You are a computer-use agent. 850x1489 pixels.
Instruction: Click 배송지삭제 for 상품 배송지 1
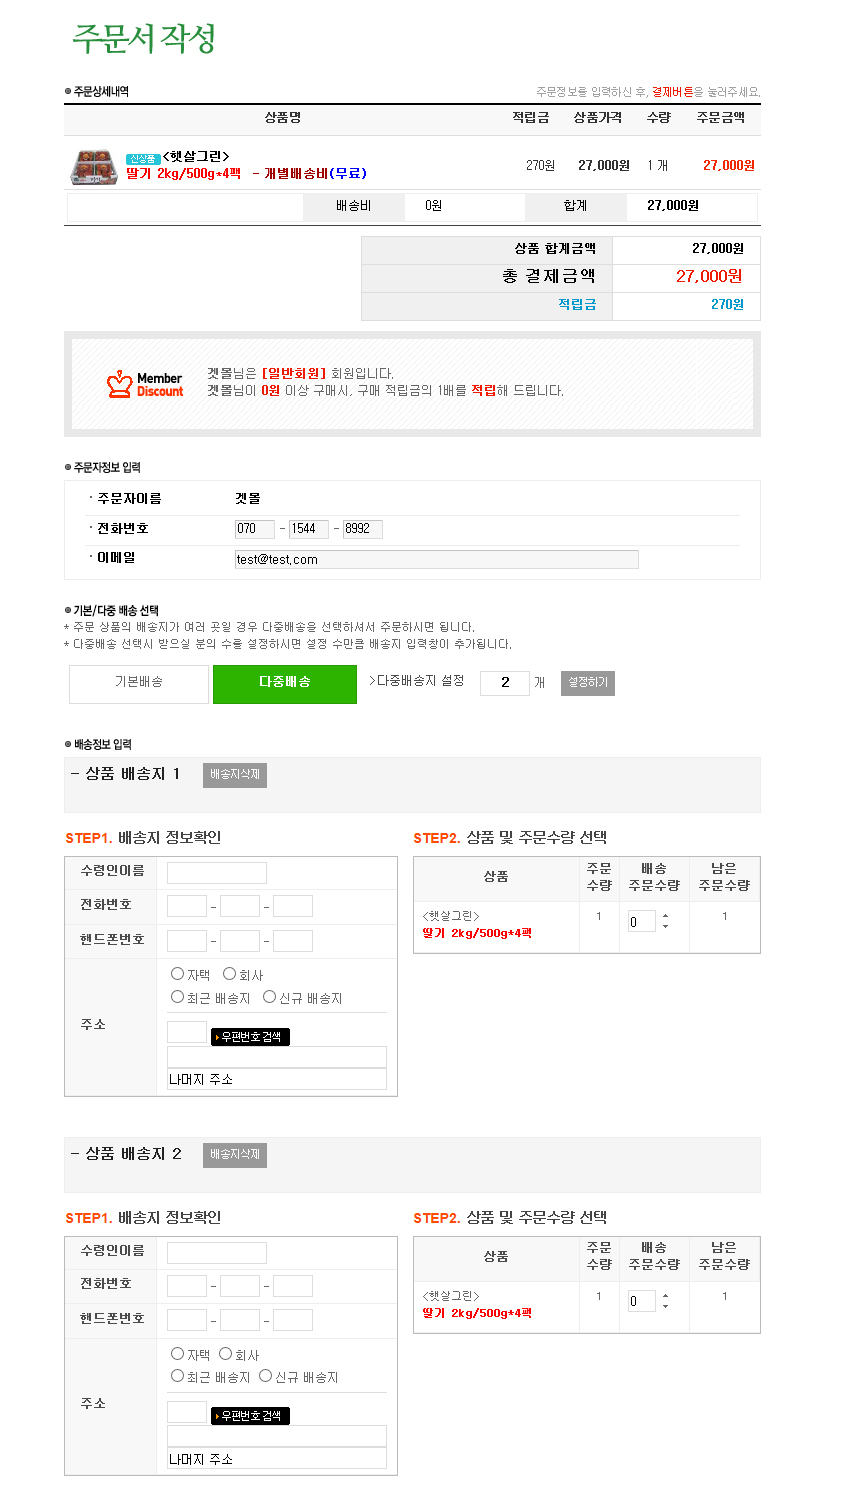235,775
